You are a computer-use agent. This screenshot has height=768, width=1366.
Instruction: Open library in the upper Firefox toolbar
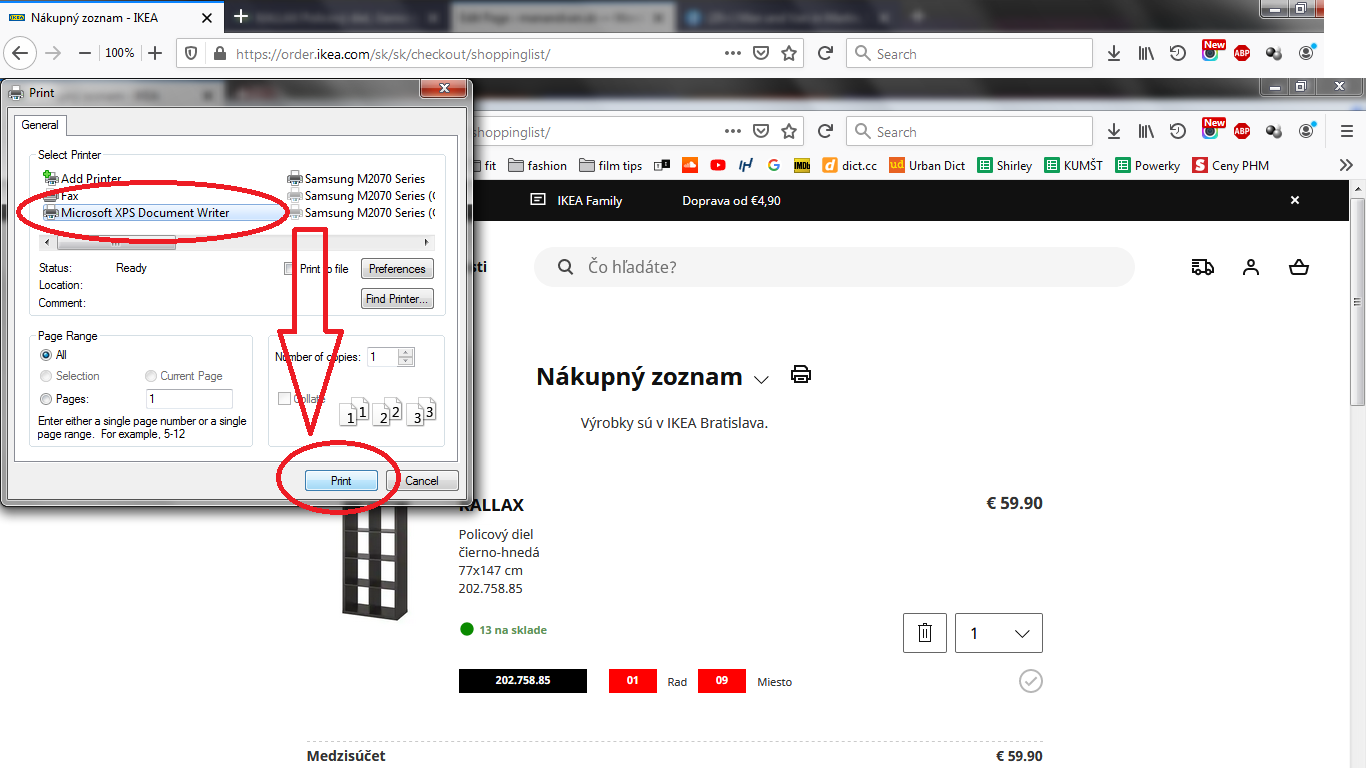(1146, 54)
